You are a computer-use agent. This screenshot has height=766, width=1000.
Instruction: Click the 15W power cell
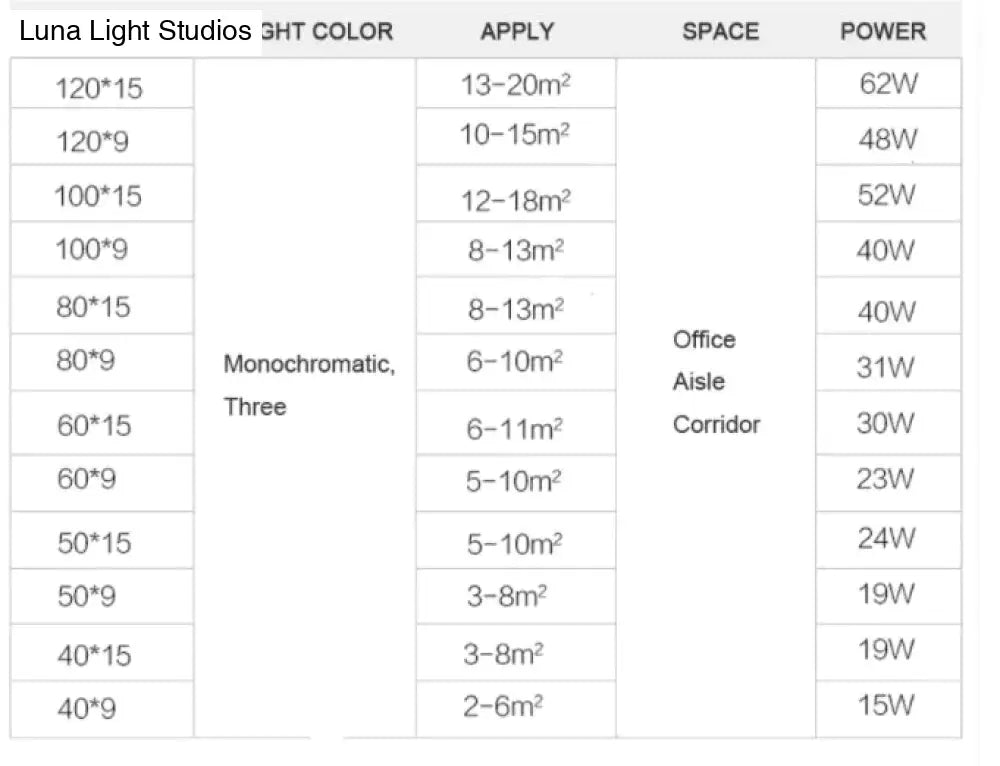point(888,709)
